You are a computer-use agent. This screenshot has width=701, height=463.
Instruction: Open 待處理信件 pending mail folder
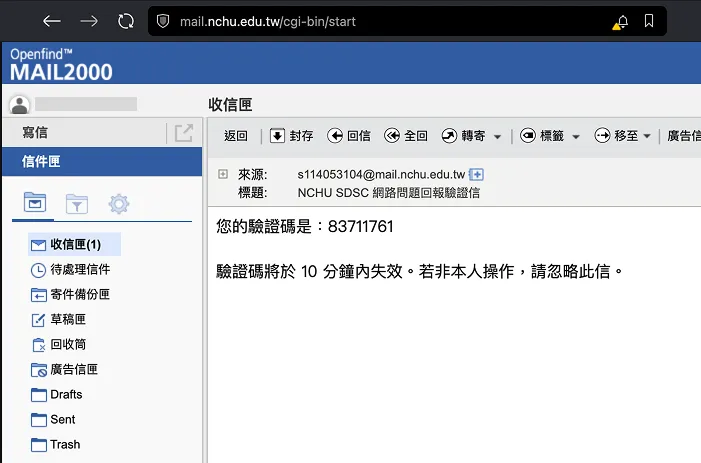[x=71, y=269]
